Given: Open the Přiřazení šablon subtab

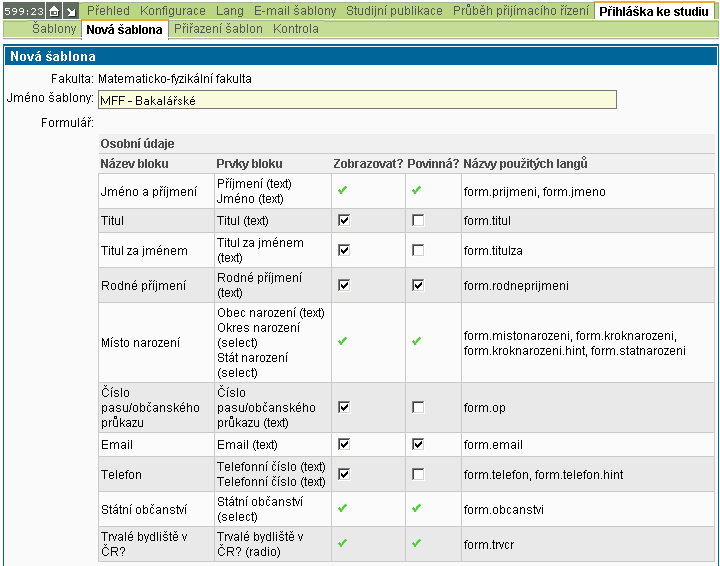Looking at the screenshot, I should (218, 29).
